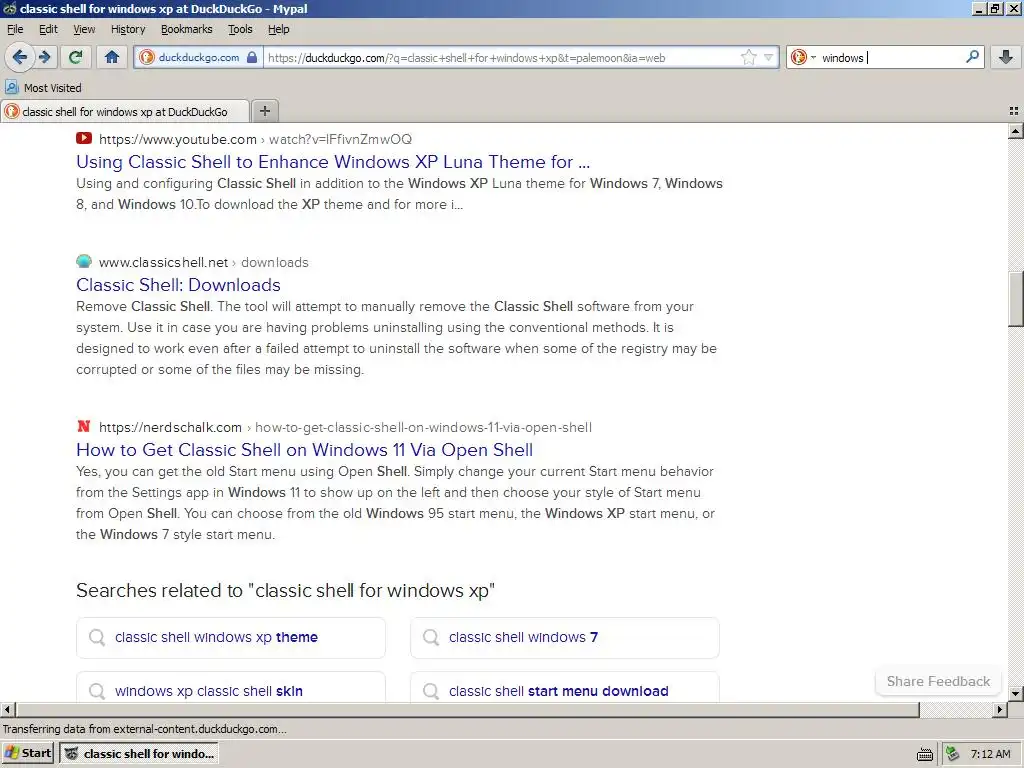
Task: Open the Bookmarks menu
Action: pos(186,29)
